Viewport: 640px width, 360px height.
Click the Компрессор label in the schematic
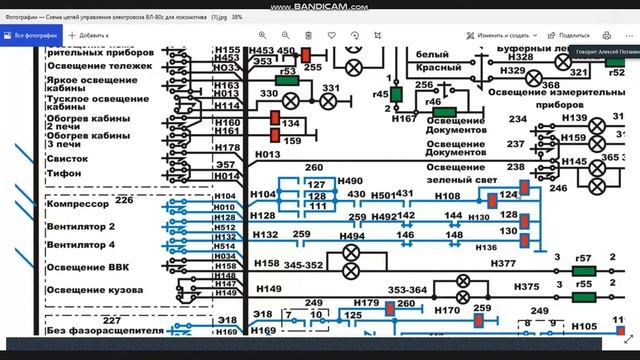tap(78, 204)
